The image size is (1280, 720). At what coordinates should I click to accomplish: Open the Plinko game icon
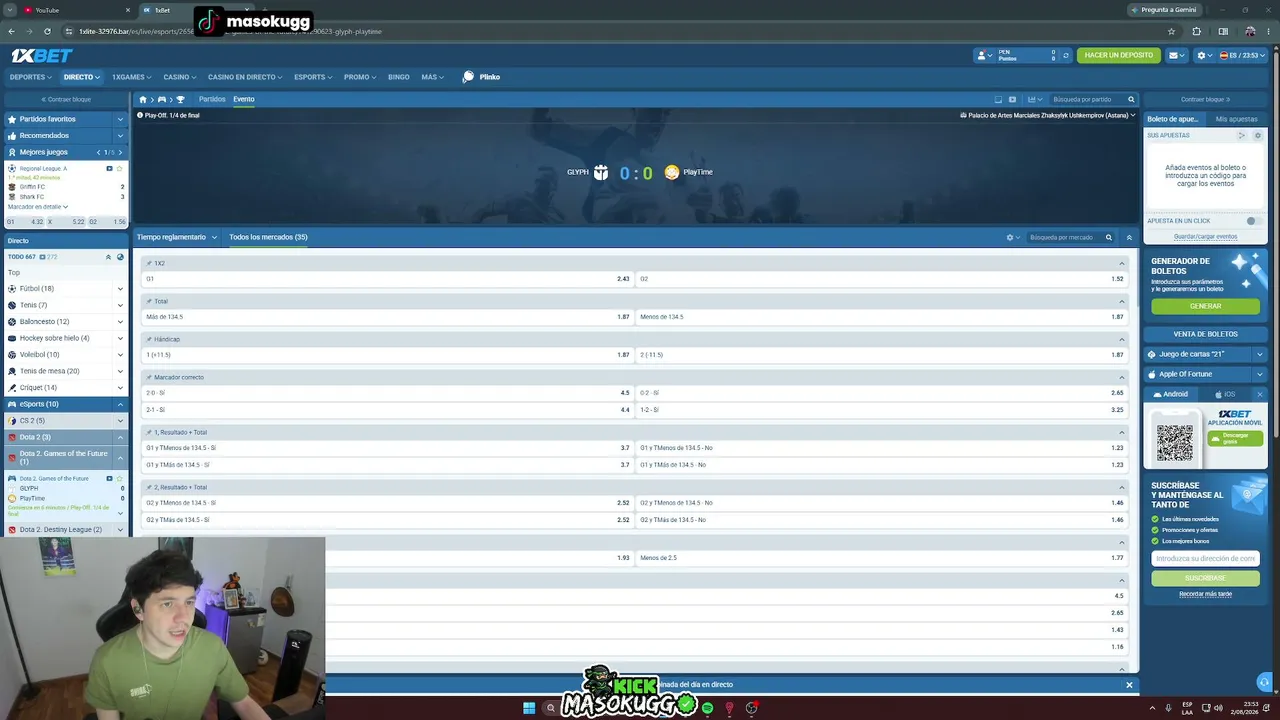(x=468, y=77)
